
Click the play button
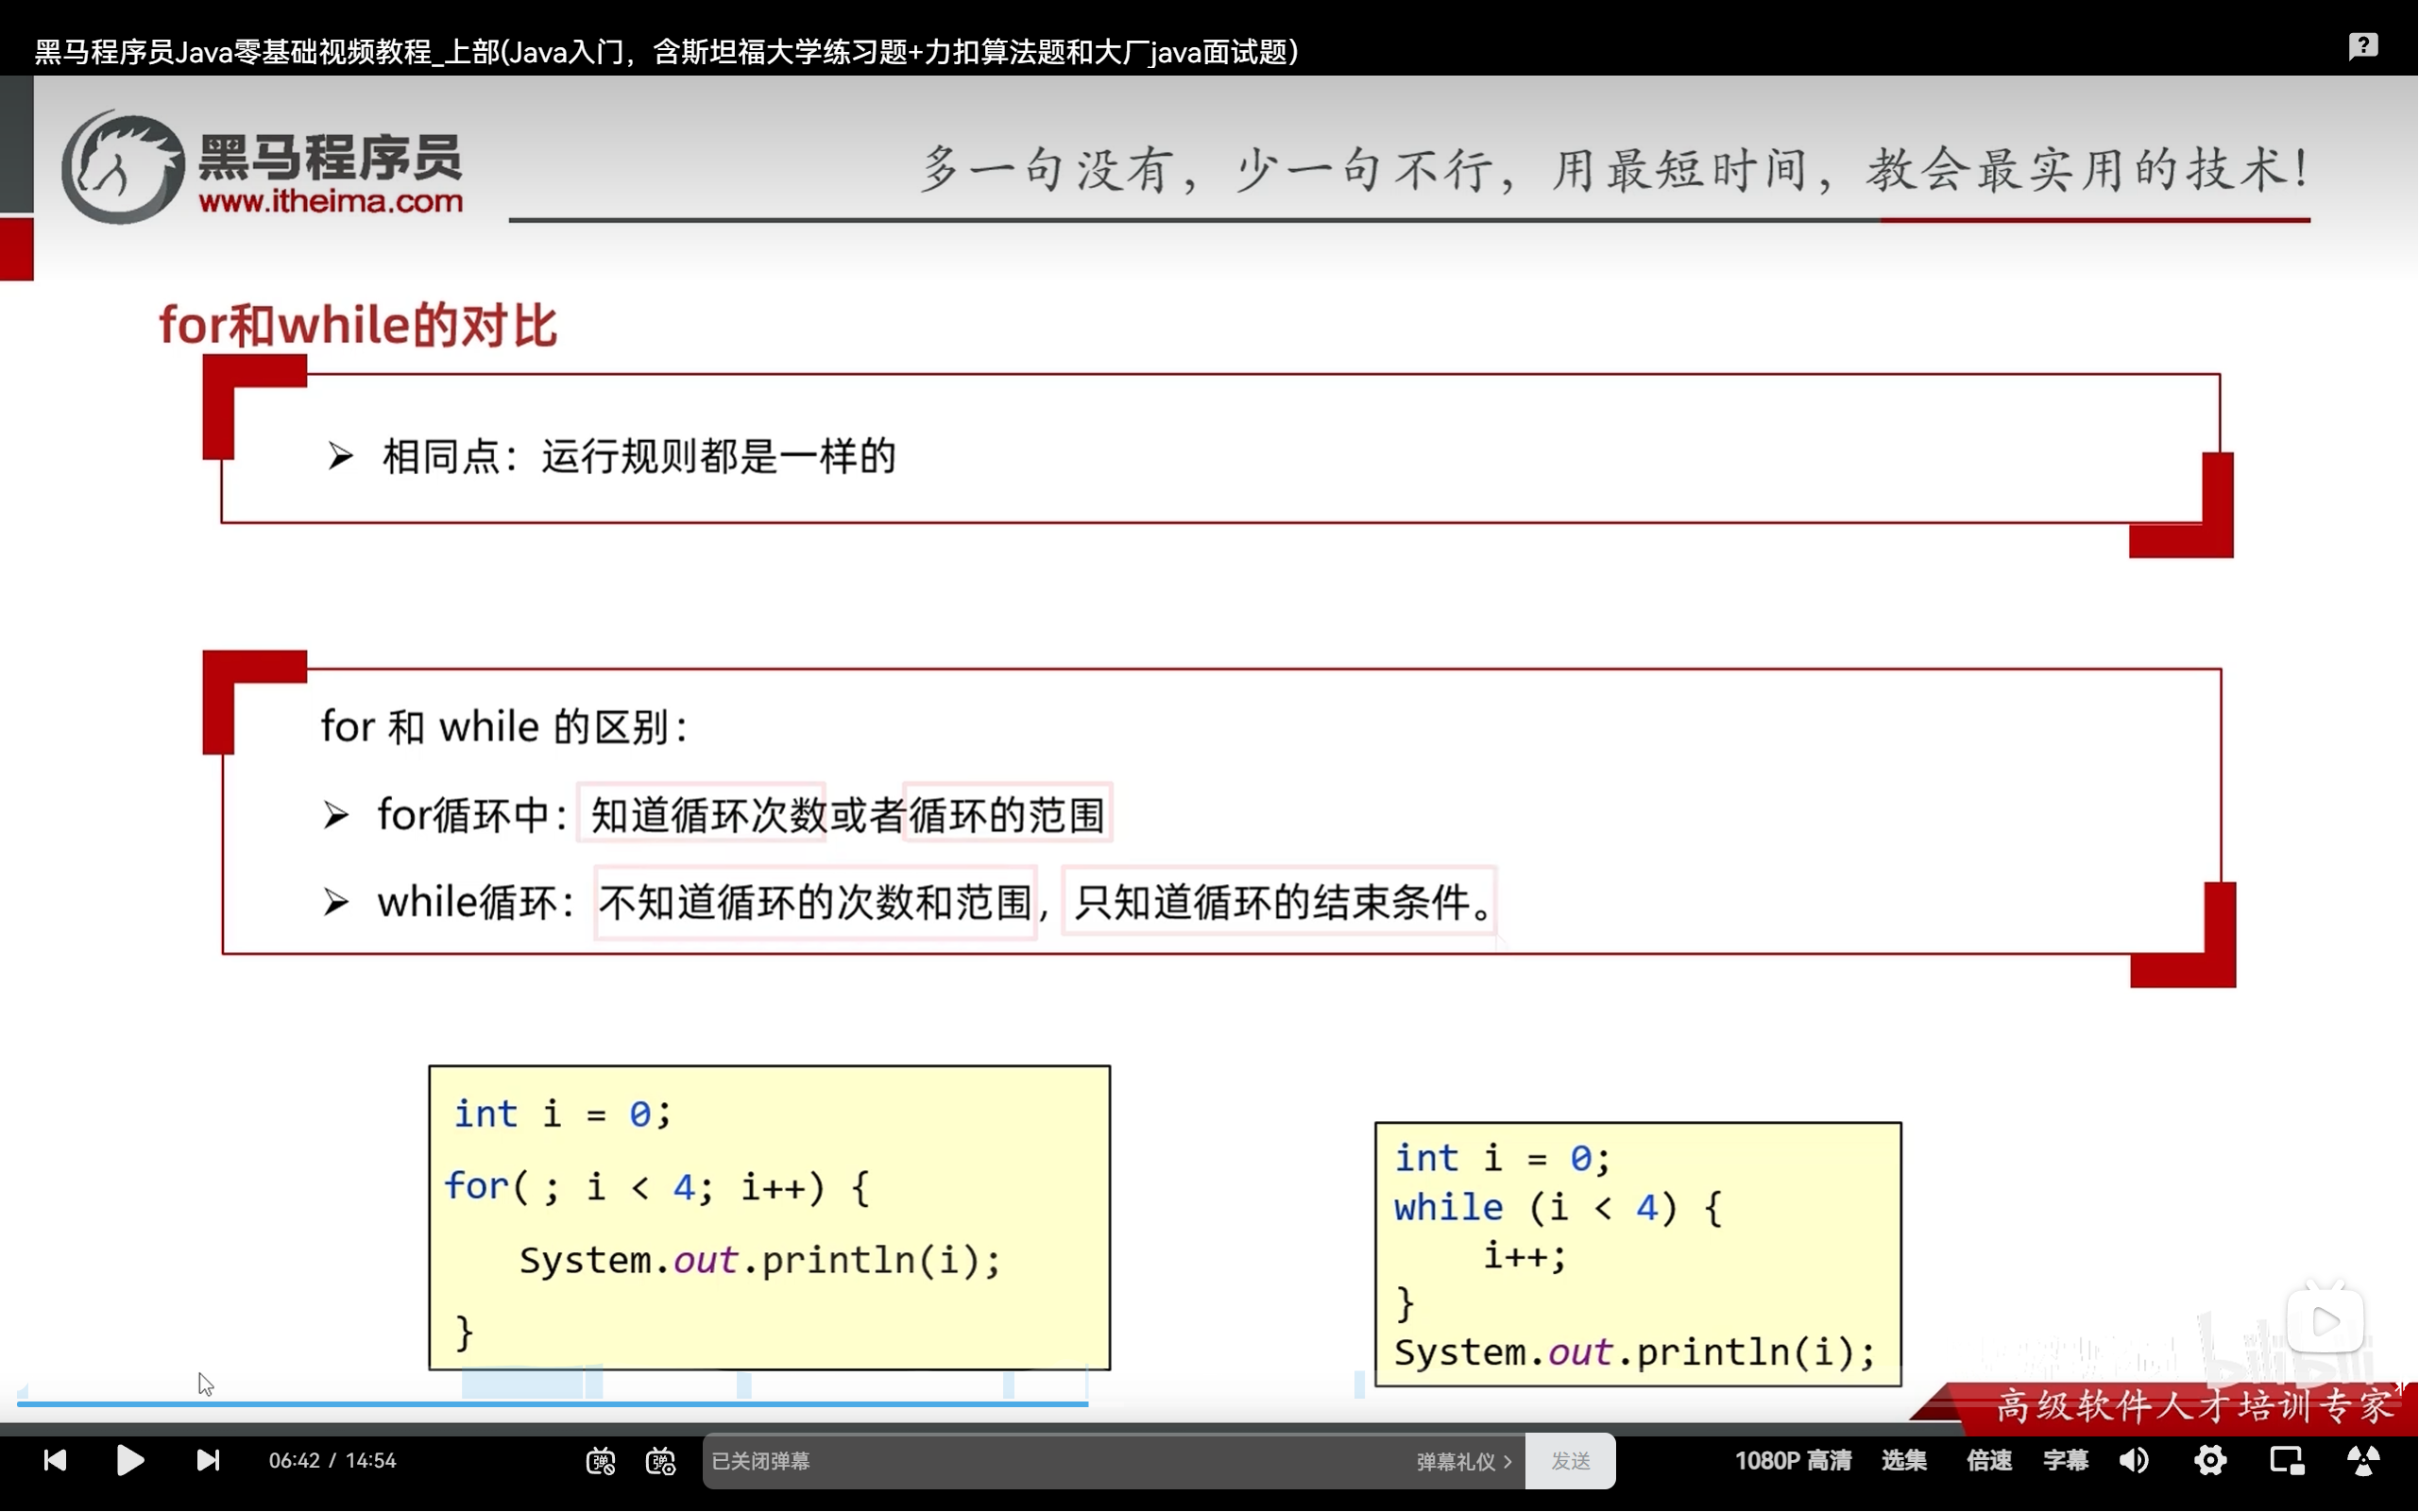click(x=130, y=1460)
